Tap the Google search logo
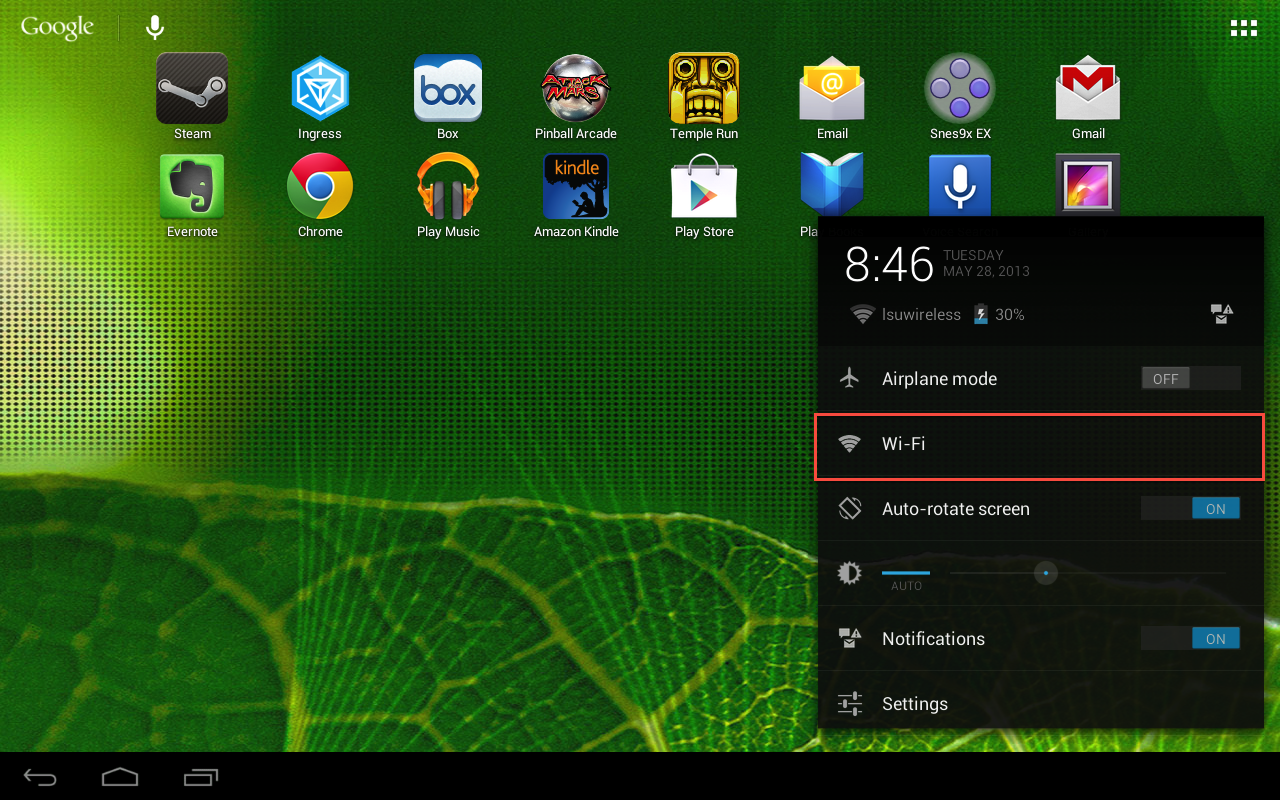 (57, 28)
